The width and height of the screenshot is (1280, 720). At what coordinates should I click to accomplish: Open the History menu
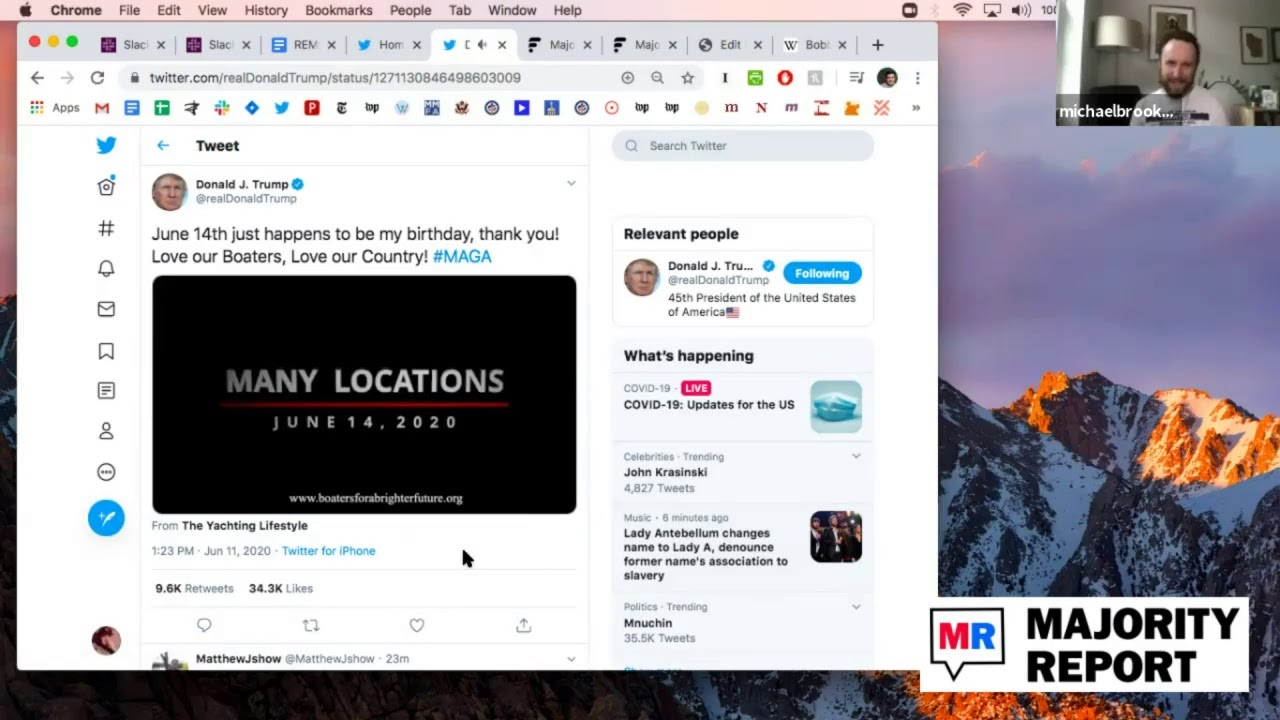266,10
